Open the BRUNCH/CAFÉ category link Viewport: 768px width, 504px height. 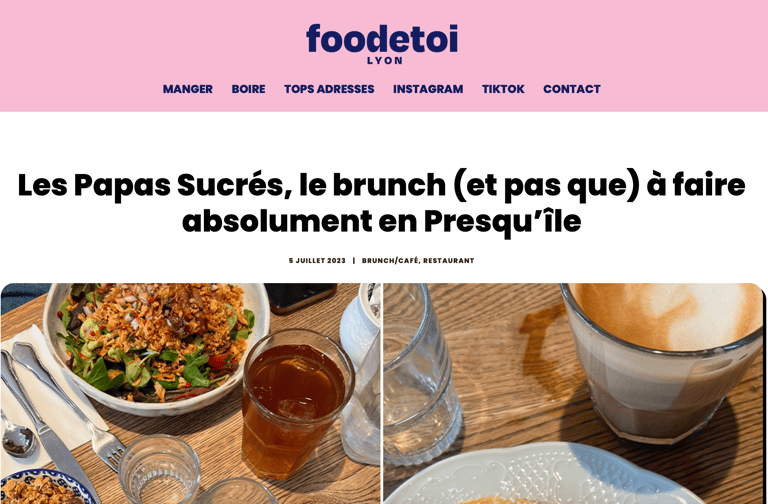click(390, 261)
